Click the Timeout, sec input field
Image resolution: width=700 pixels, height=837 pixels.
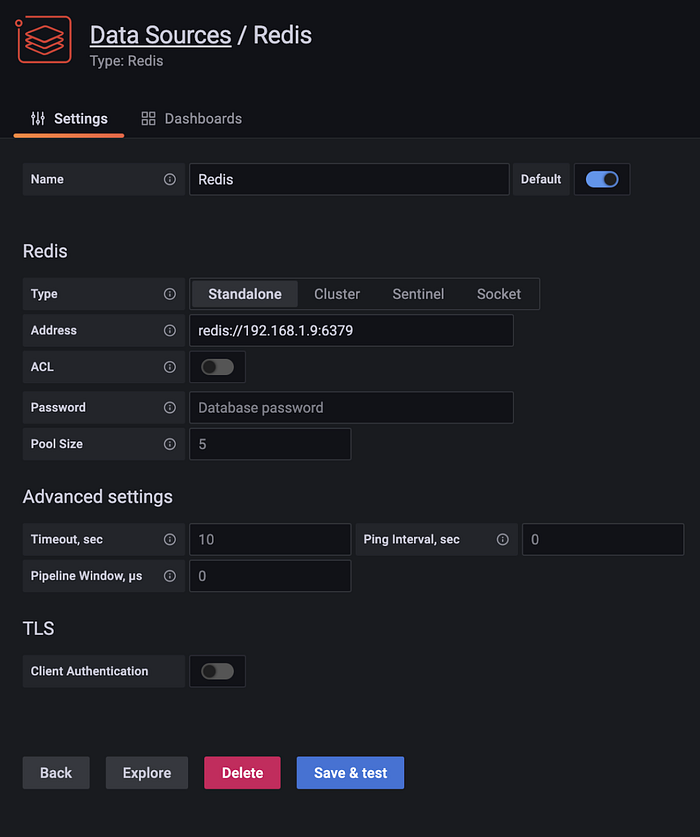(270, 540)
